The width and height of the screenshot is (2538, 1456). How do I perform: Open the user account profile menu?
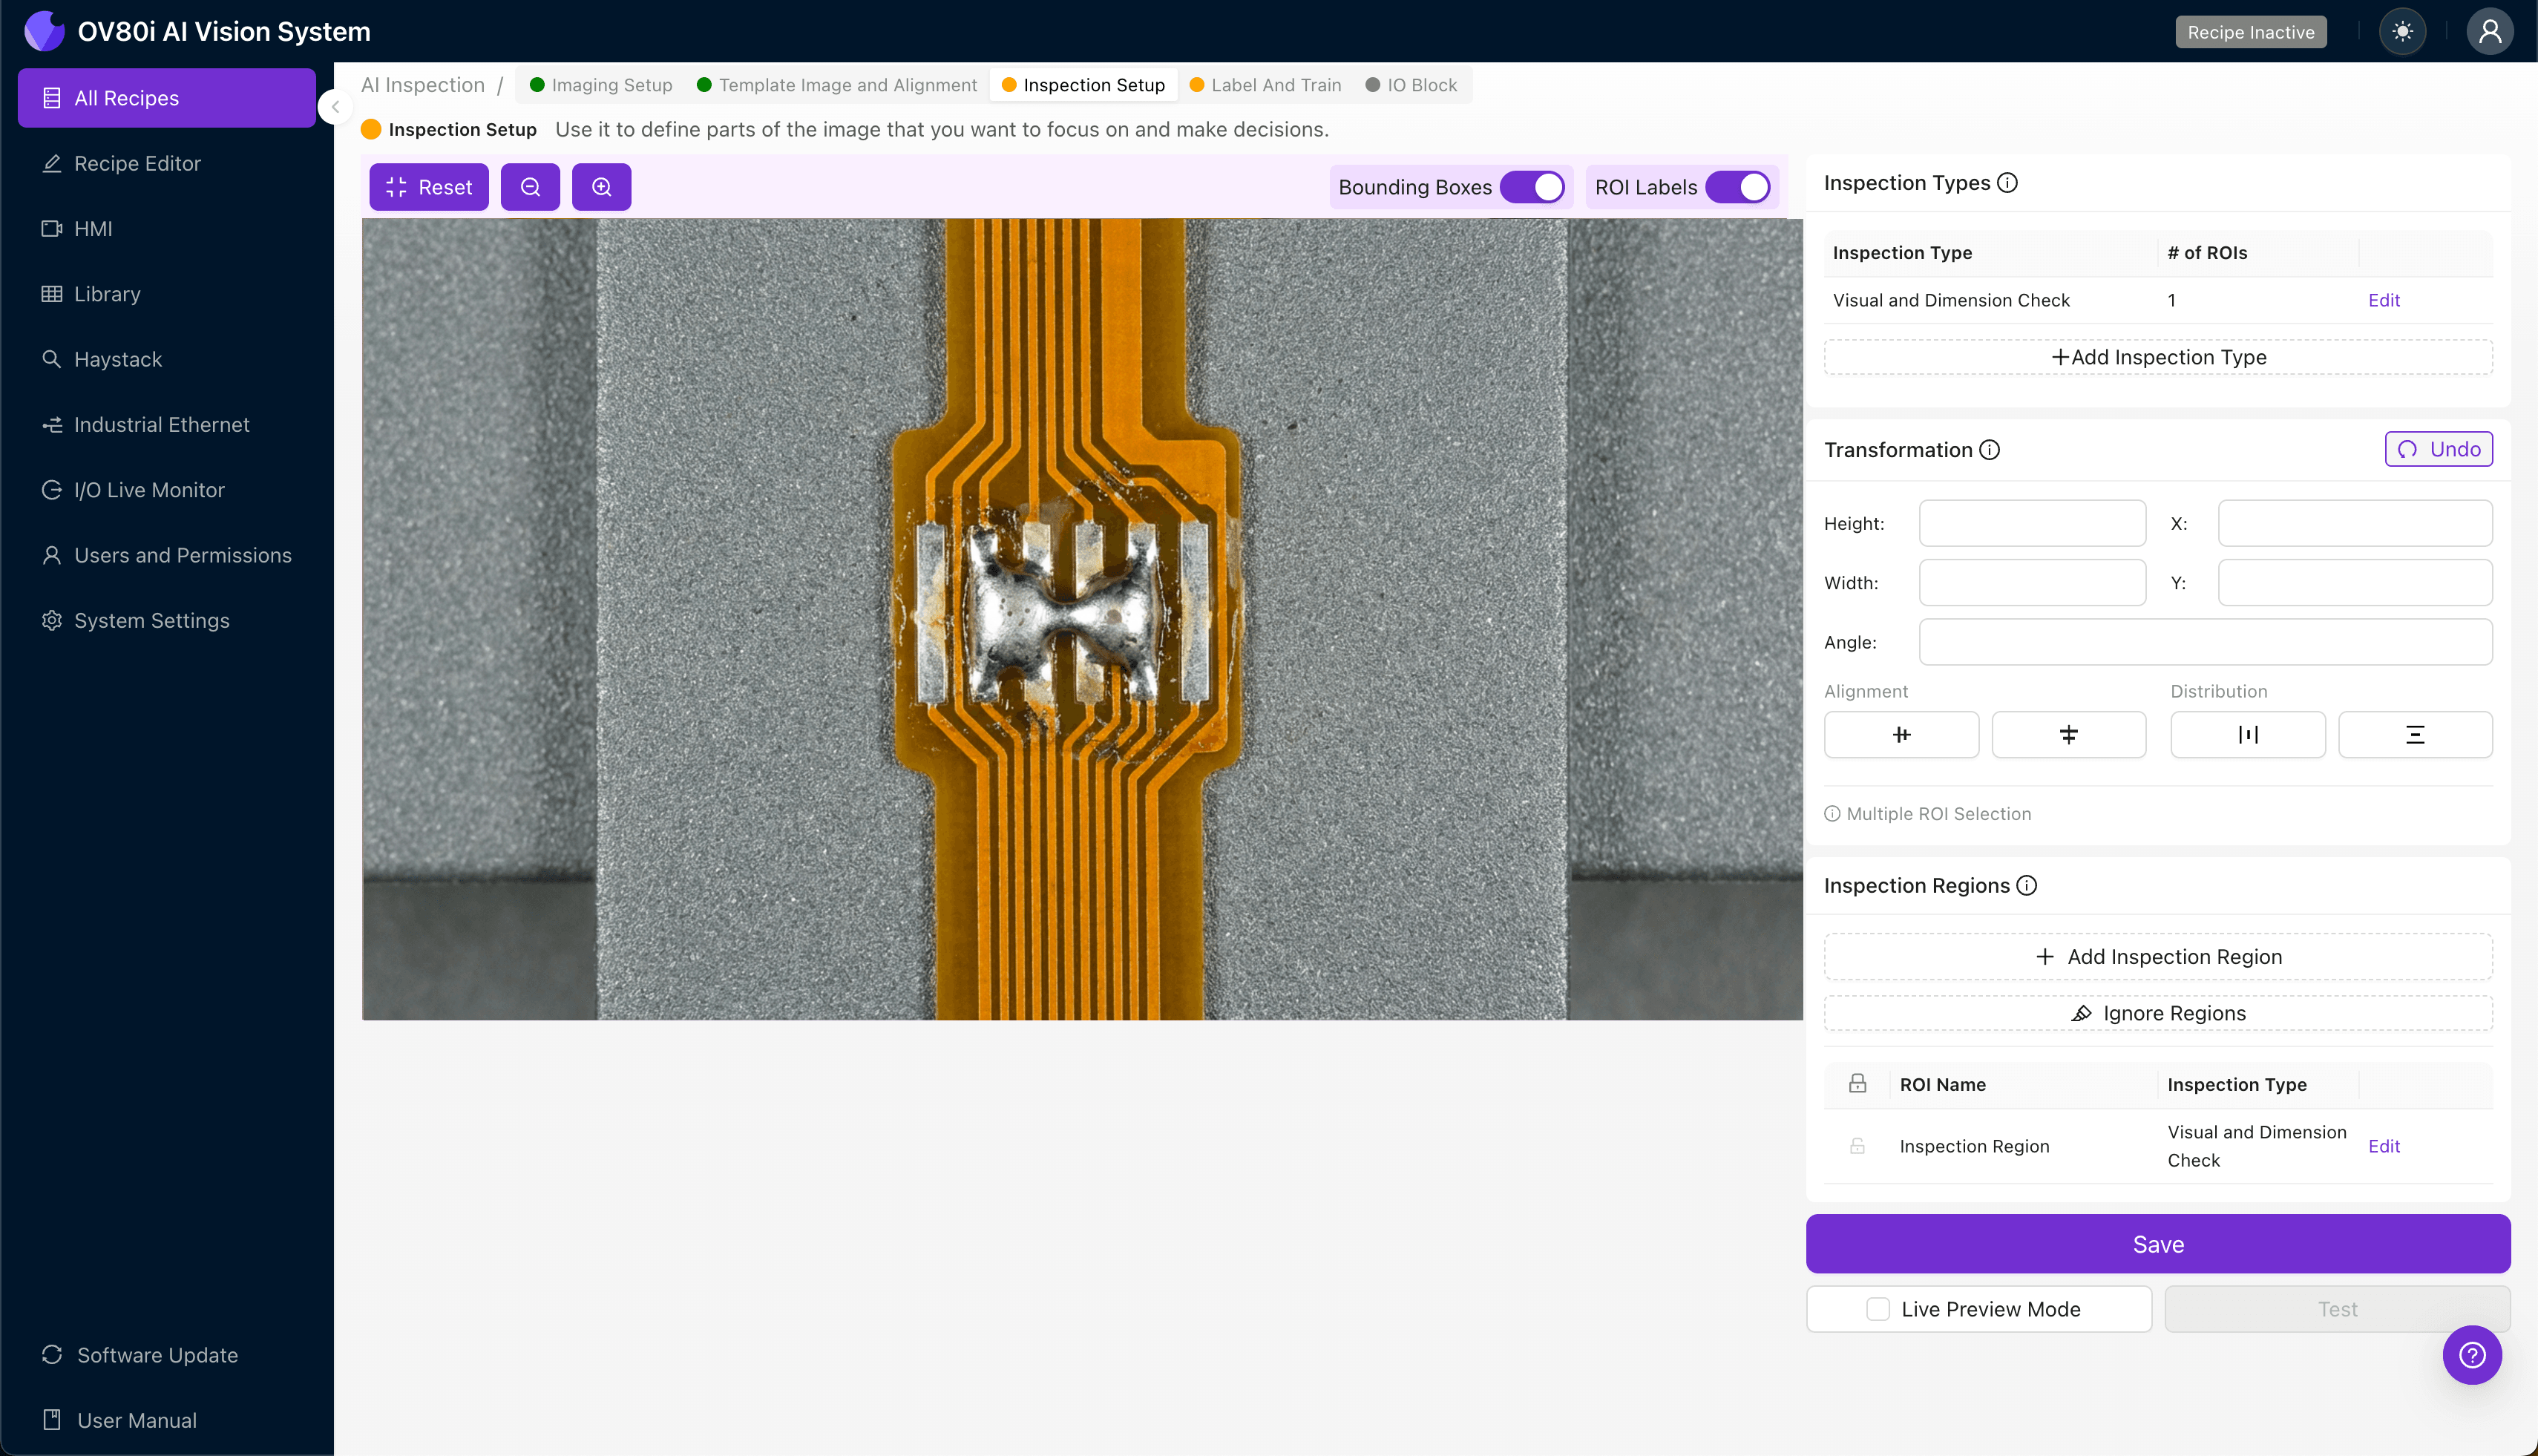(2489, 32)
